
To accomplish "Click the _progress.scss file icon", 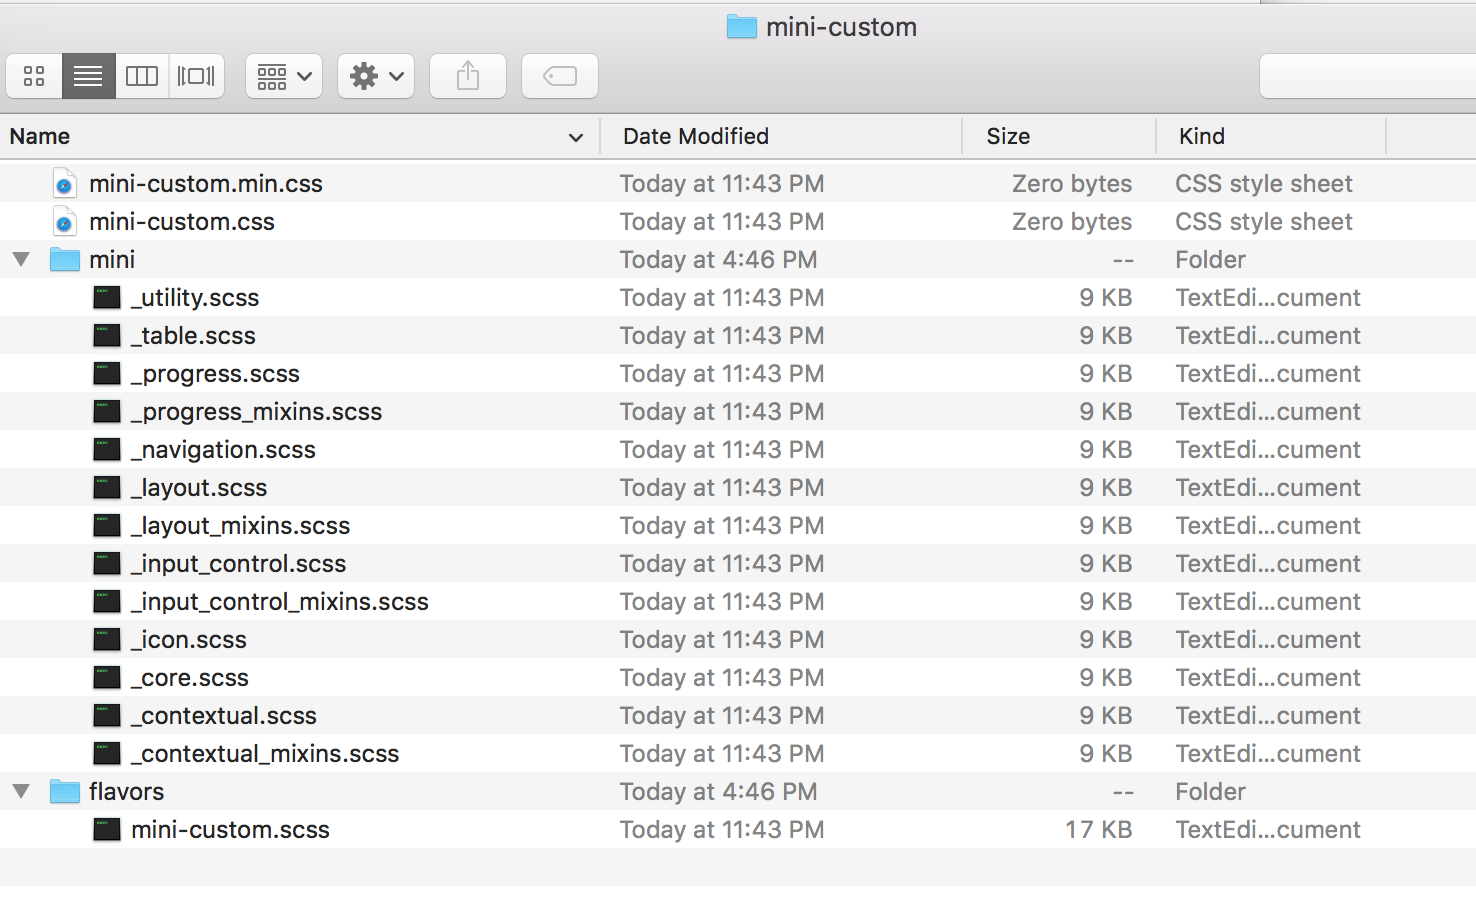I will pos(107,374).
